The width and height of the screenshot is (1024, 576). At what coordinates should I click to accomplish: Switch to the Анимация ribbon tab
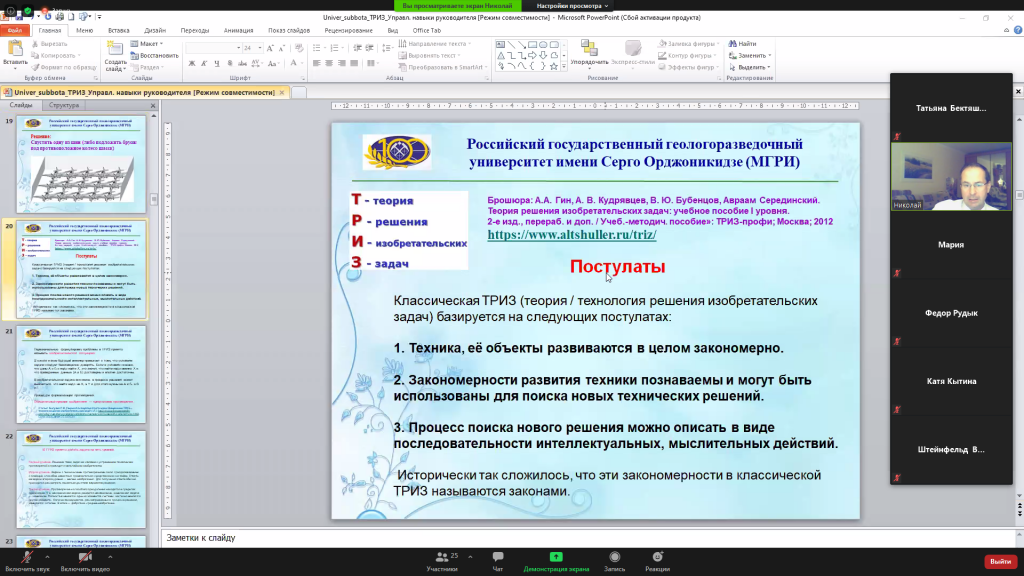238,30
